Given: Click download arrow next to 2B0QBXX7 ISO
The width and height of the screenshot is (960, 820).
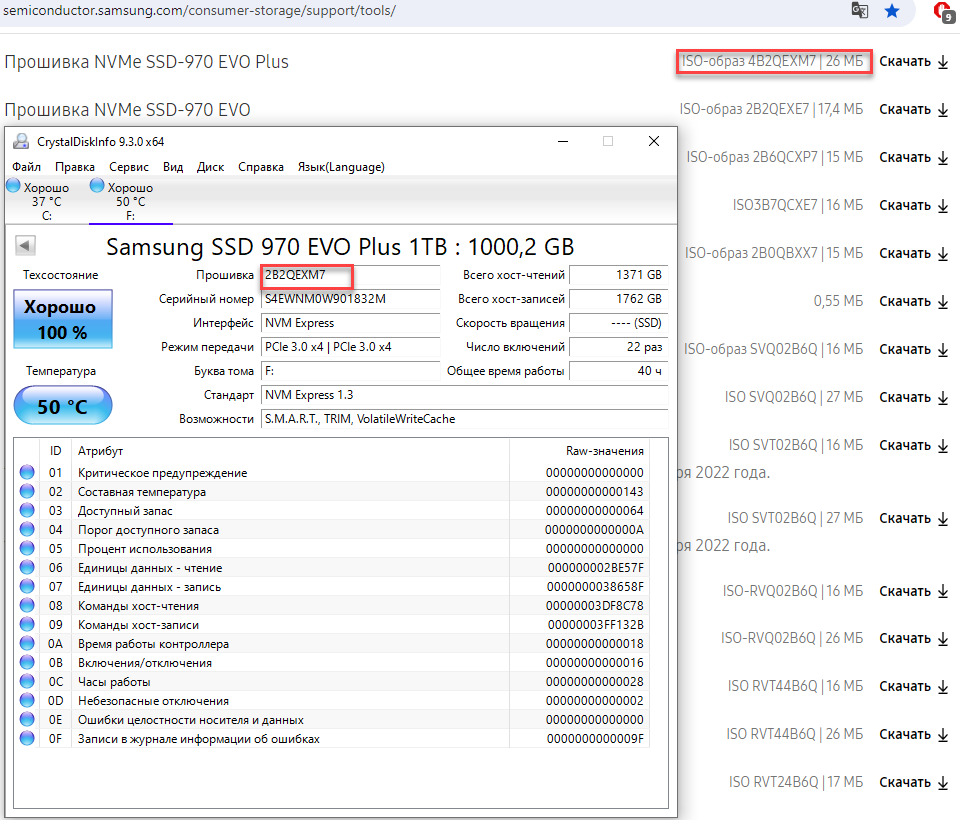Looking at the screenshot, I should [x=943, y=254].
